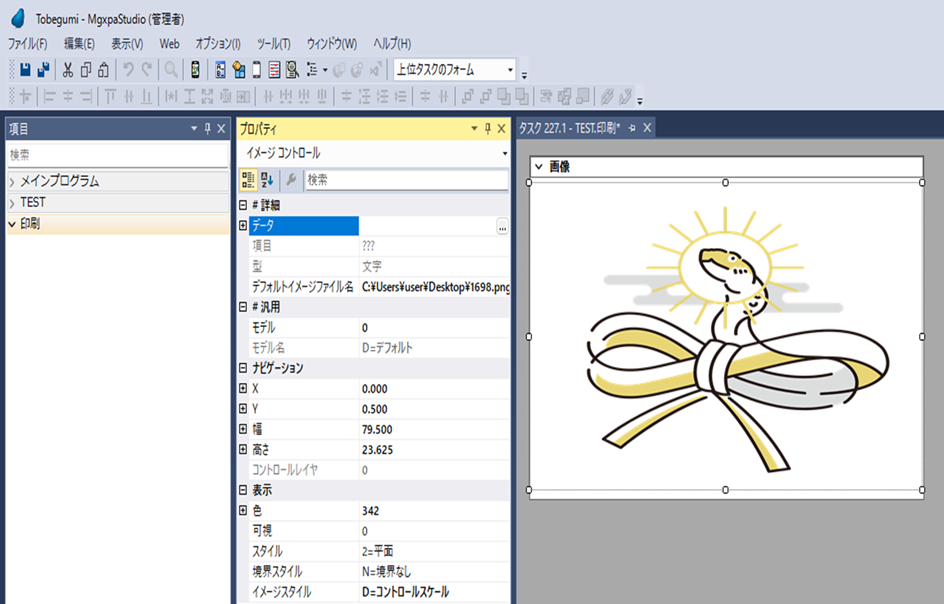Image resolution: width=944 pixels, height=604 pixels.
Task: Click the 検索 search field in the 項目 panel
Action: (x=117, y=156)
